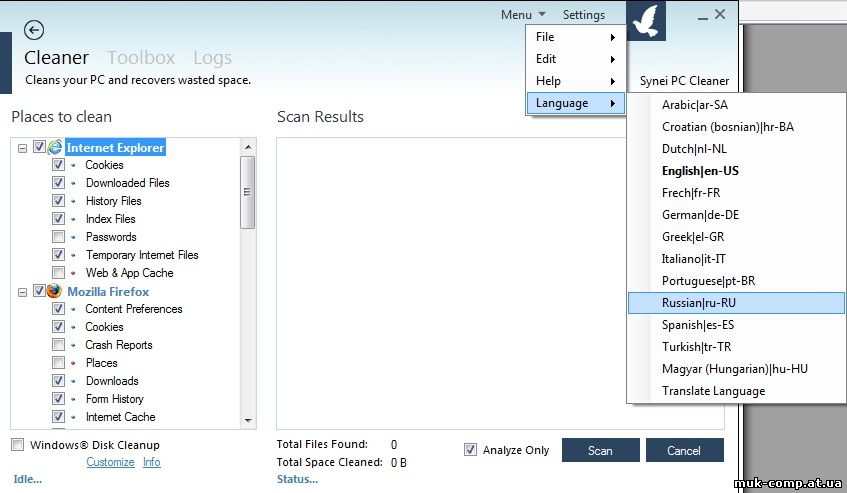The image size is (847, 493).
Task: Uncheck the Form History checkbox
Action: click(x=58, y=399)
